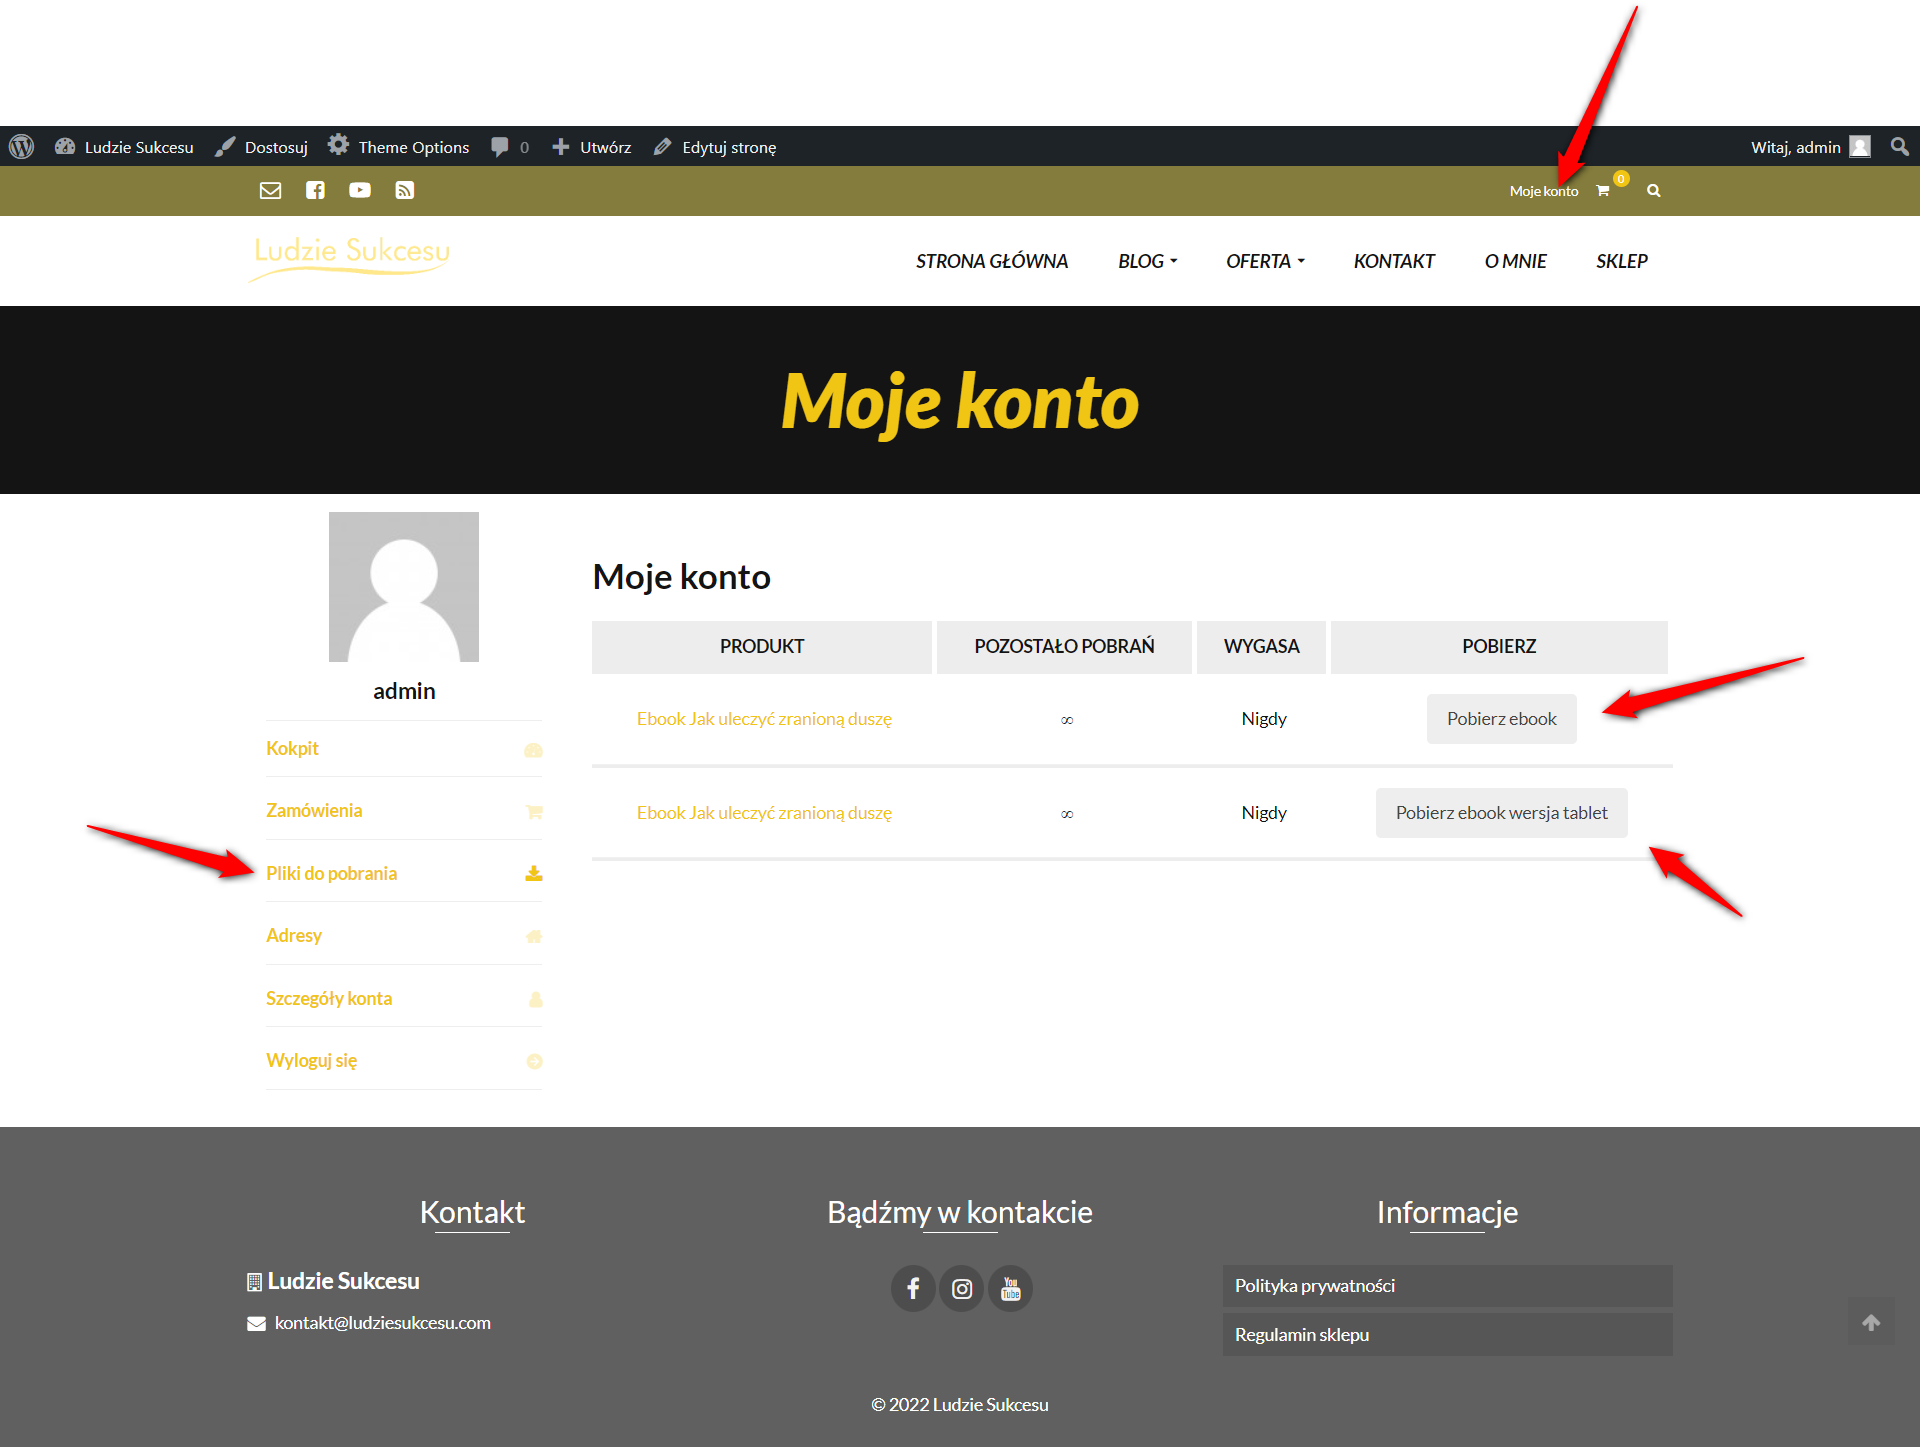Click the Ludzie Sukcesu logo

[x=350, y=258]
